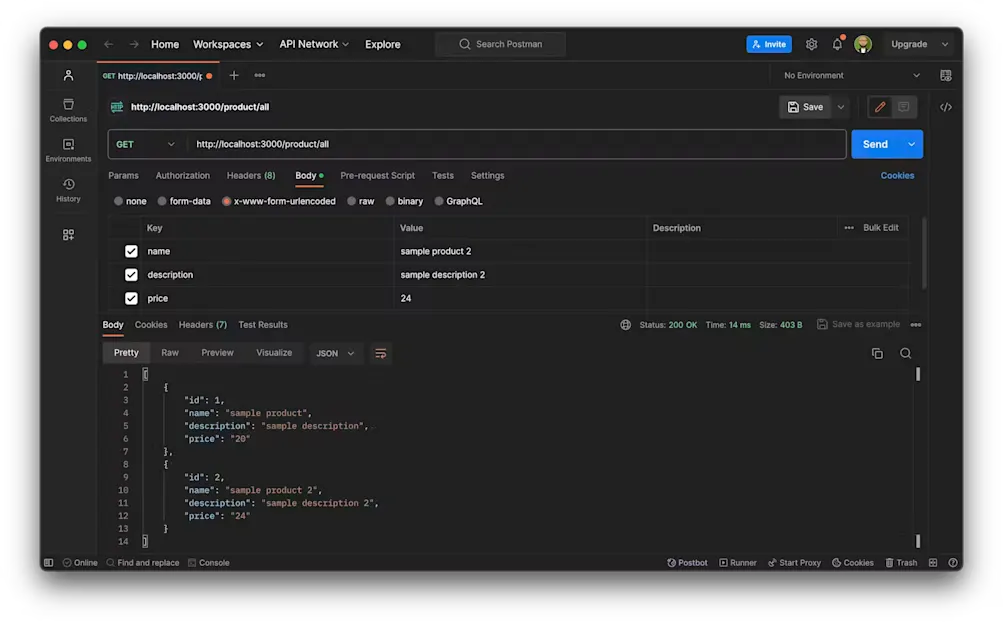The height and width of the screenshot is (624, 1003).
Task: Expand the Save button arrow options
Action: click(841, 107)
